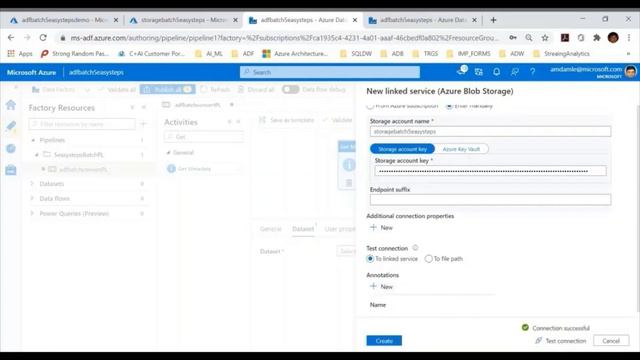Select To linked service radio button

coord(370,258)
